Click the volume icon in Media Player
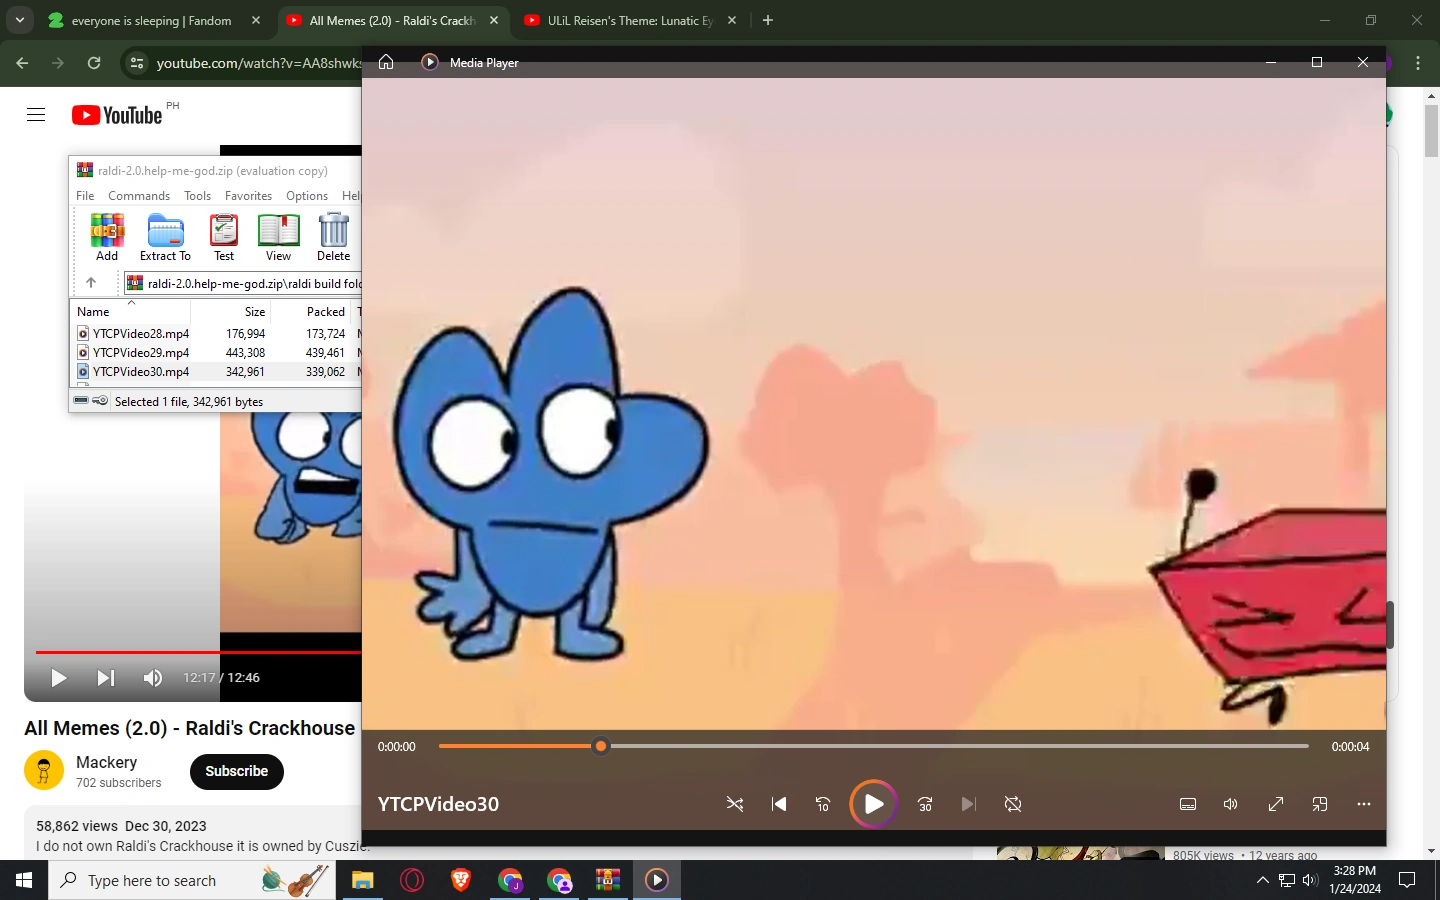 point(1231,804)
